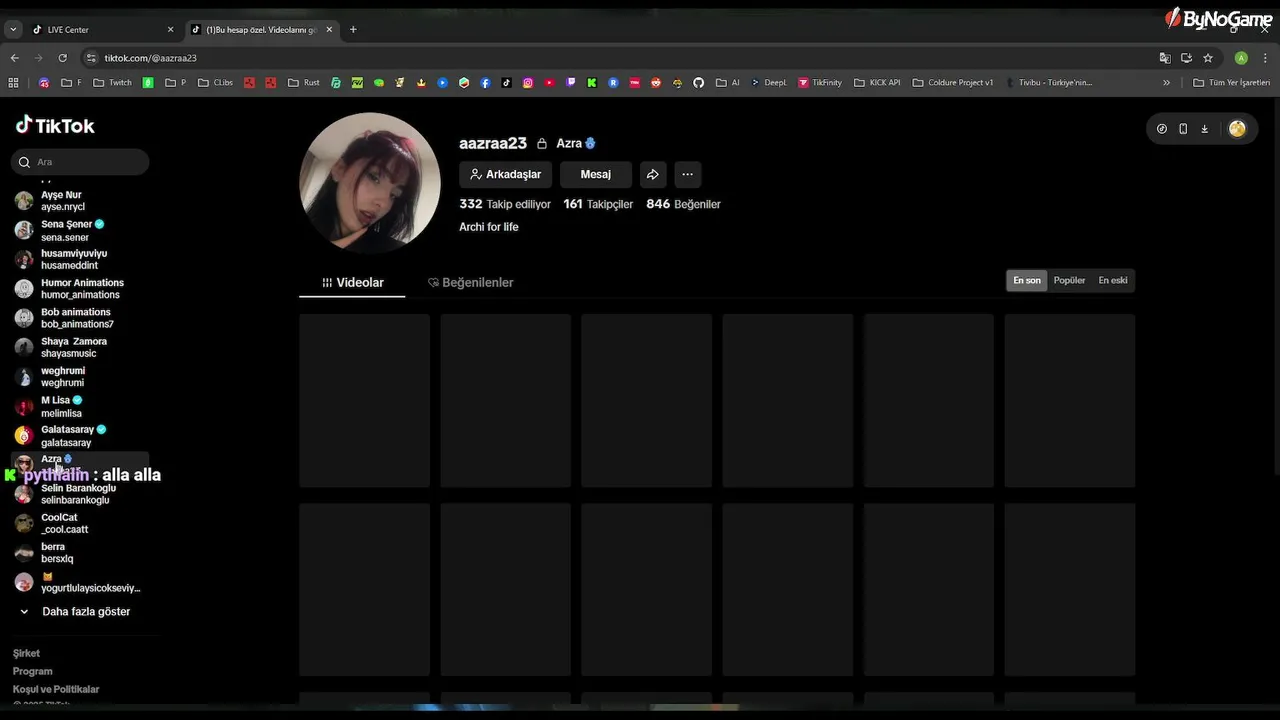Click the Arkadaşlar button
Image resolution: width=1280 pixels, height=720 pixels.
(x=505, y=174)
